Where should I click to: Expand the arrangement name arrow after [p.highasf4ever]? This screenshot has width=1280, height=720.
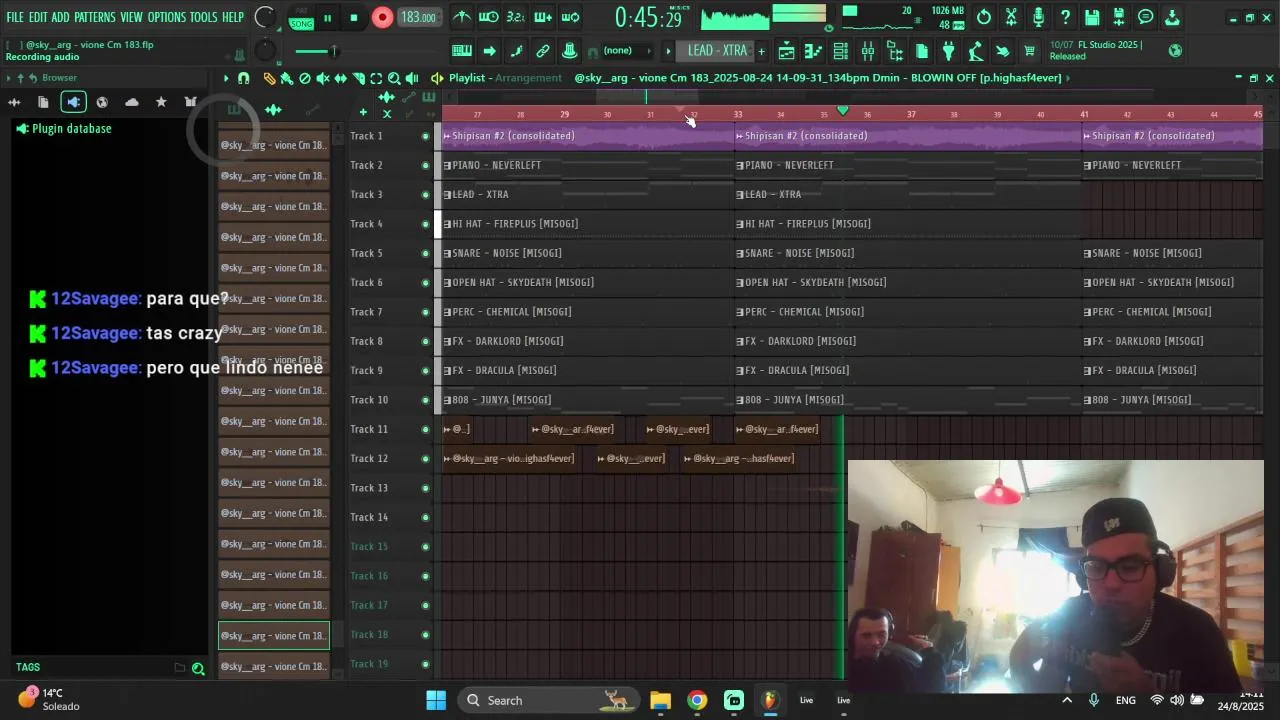(x=1068, y=78)
